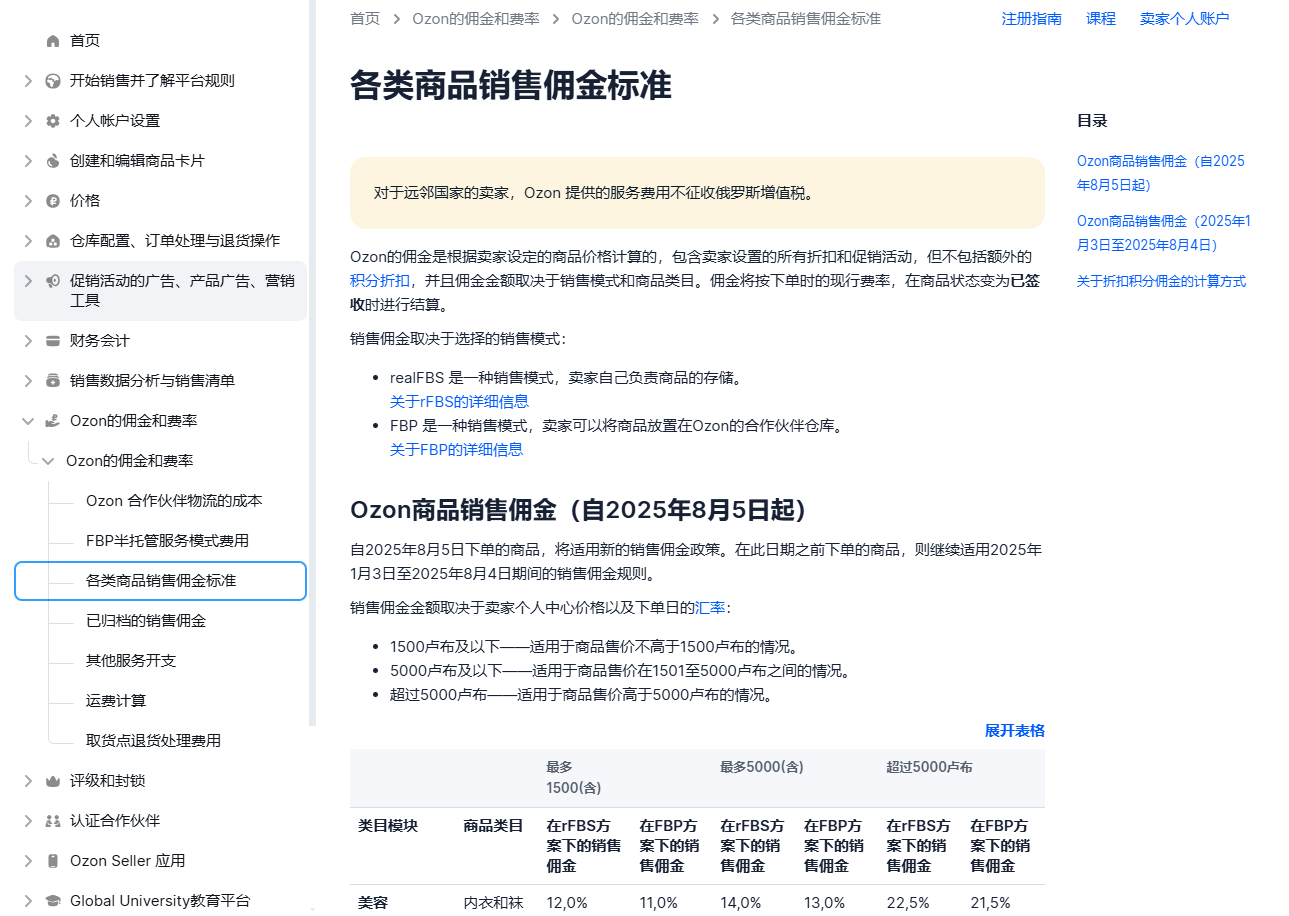1289x916 pixels.
Task: Open the 注册指南 top menu item
Action: 1032,19
